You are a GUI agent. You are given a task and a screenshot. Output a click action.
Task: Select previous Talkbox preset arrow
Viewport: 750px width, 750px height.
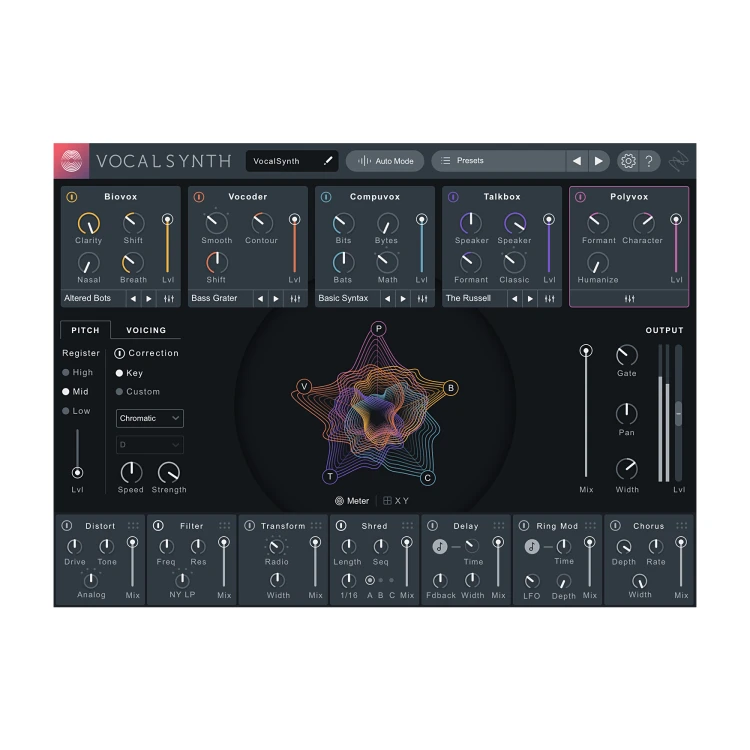[514, 298]
